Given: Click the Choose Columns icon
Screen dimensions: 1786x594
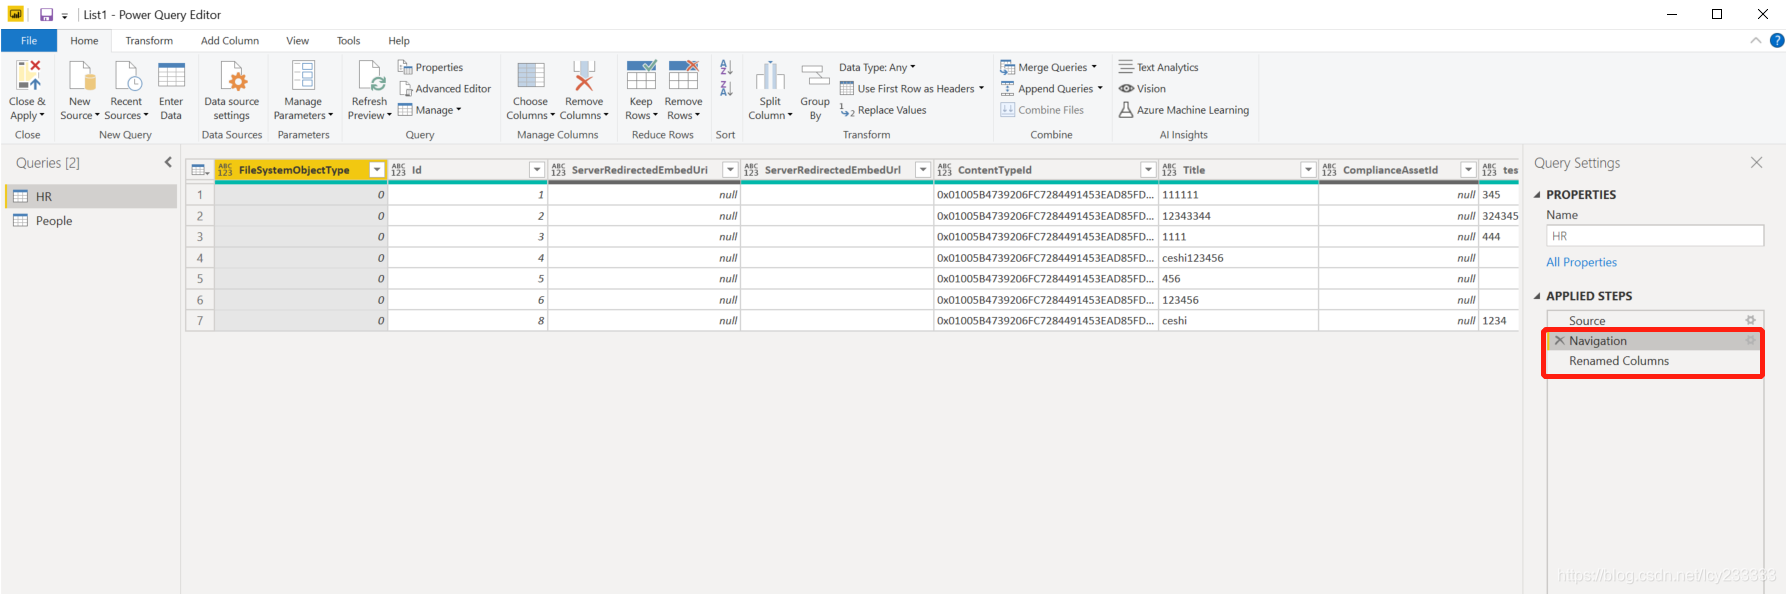Looking at the screenshot, I should (530, 76).
